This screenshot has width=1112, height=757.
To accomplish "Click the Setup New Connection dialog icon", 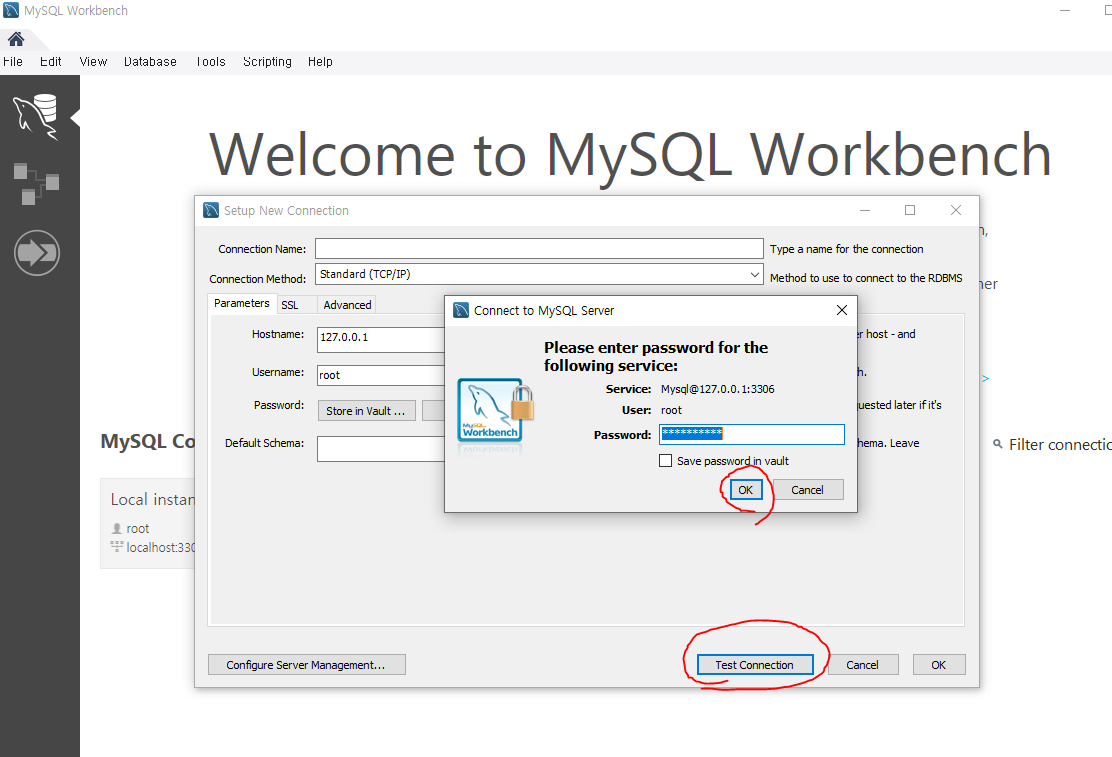I will [211, 210].
